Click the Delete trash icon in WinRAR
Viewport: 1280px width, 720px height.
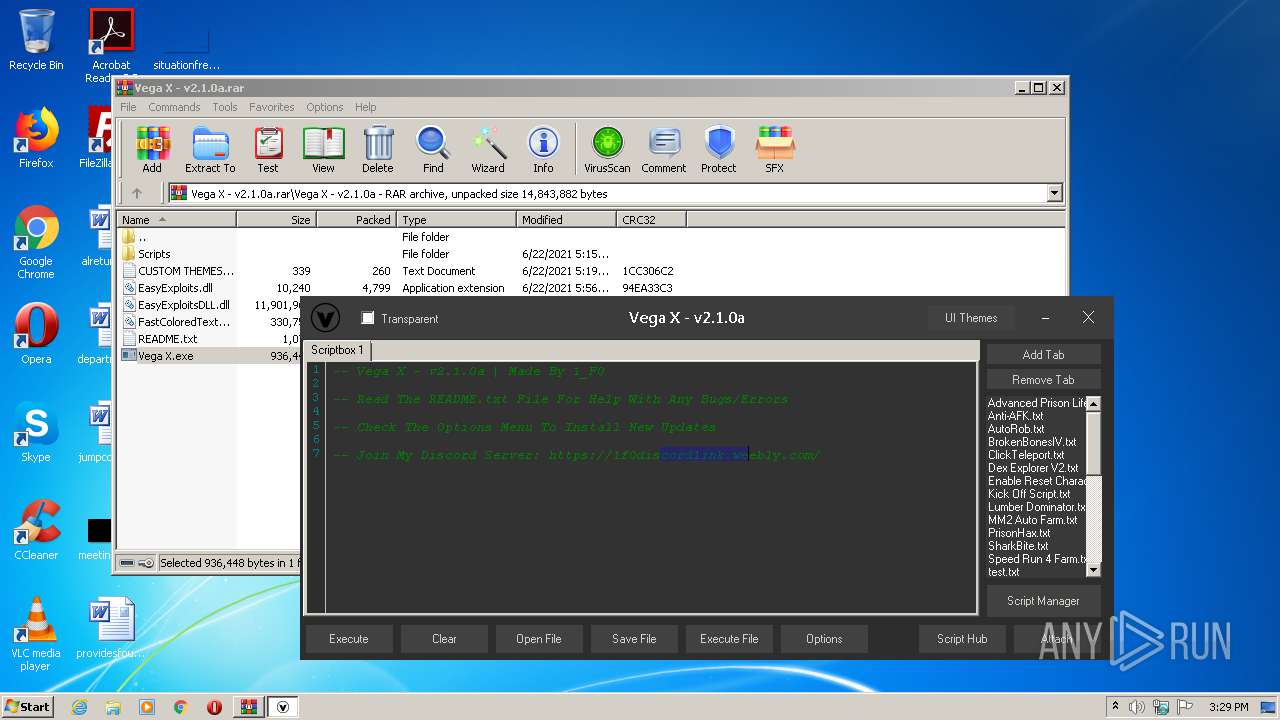click(378, 149)
